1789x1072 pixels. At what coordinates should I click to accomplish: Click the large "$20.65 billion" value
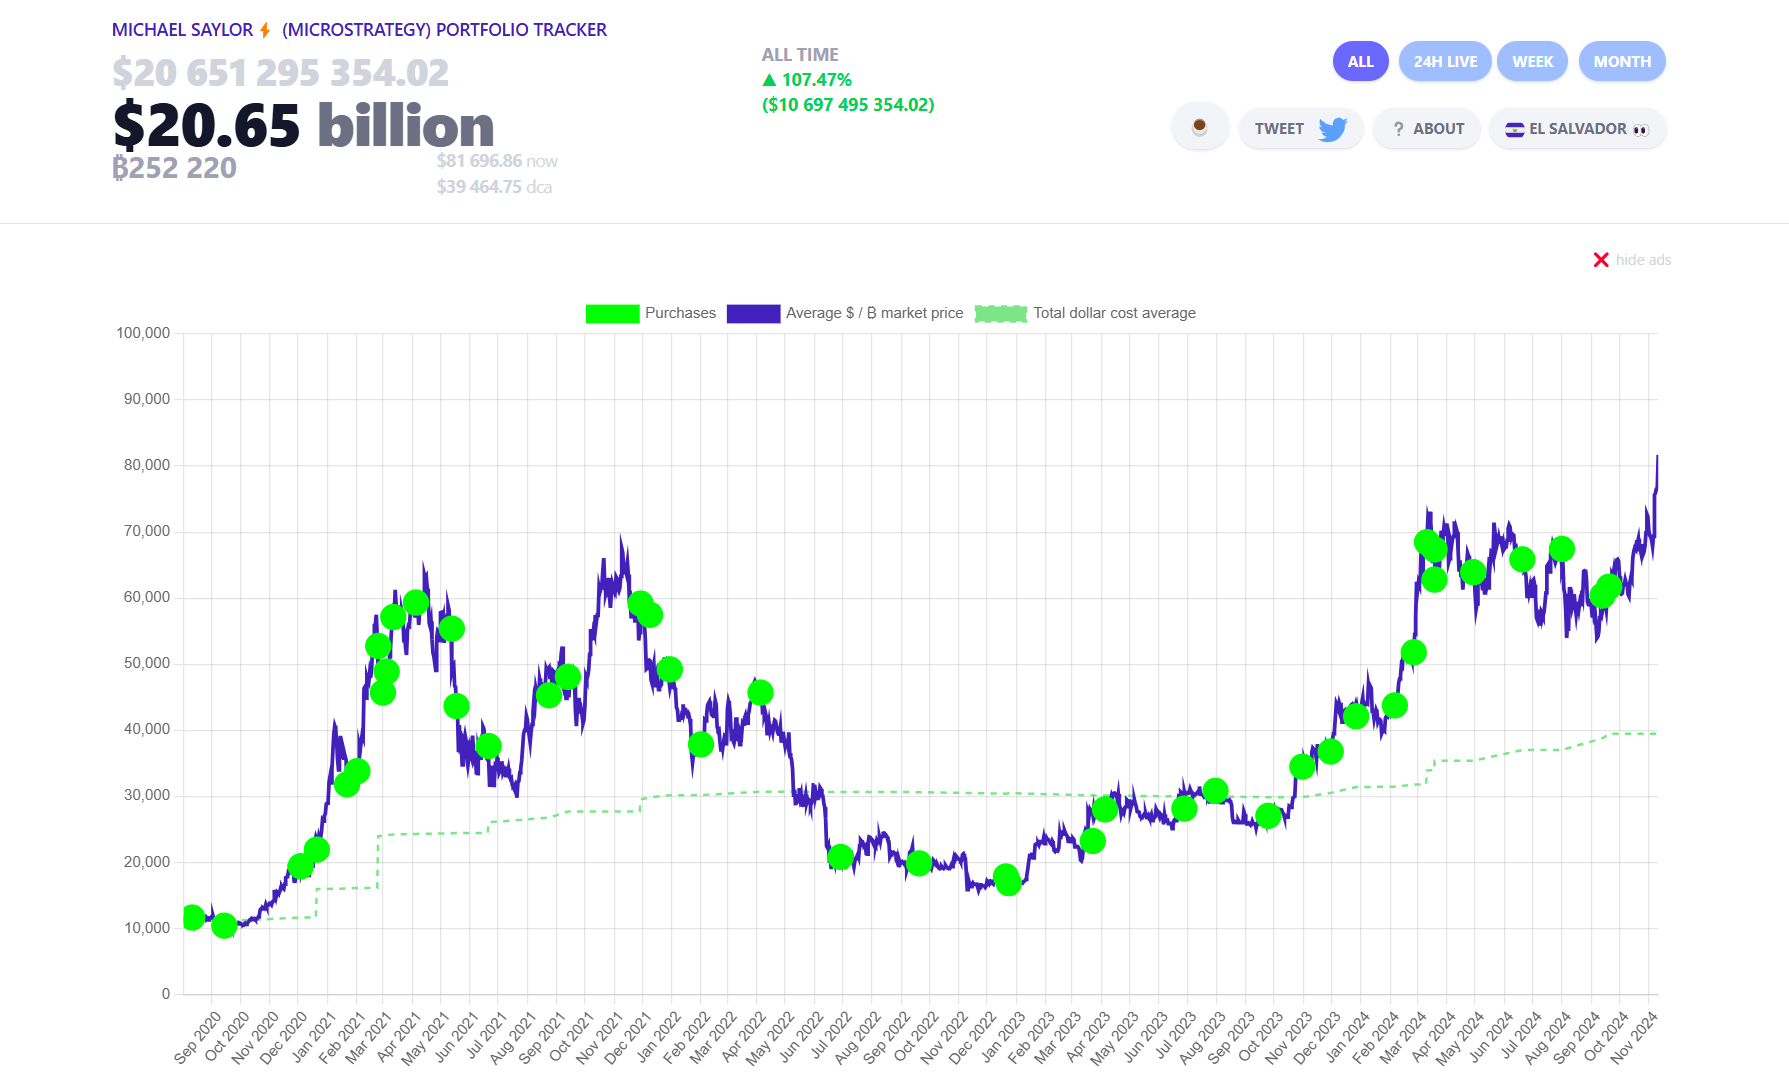coord(304,126)
